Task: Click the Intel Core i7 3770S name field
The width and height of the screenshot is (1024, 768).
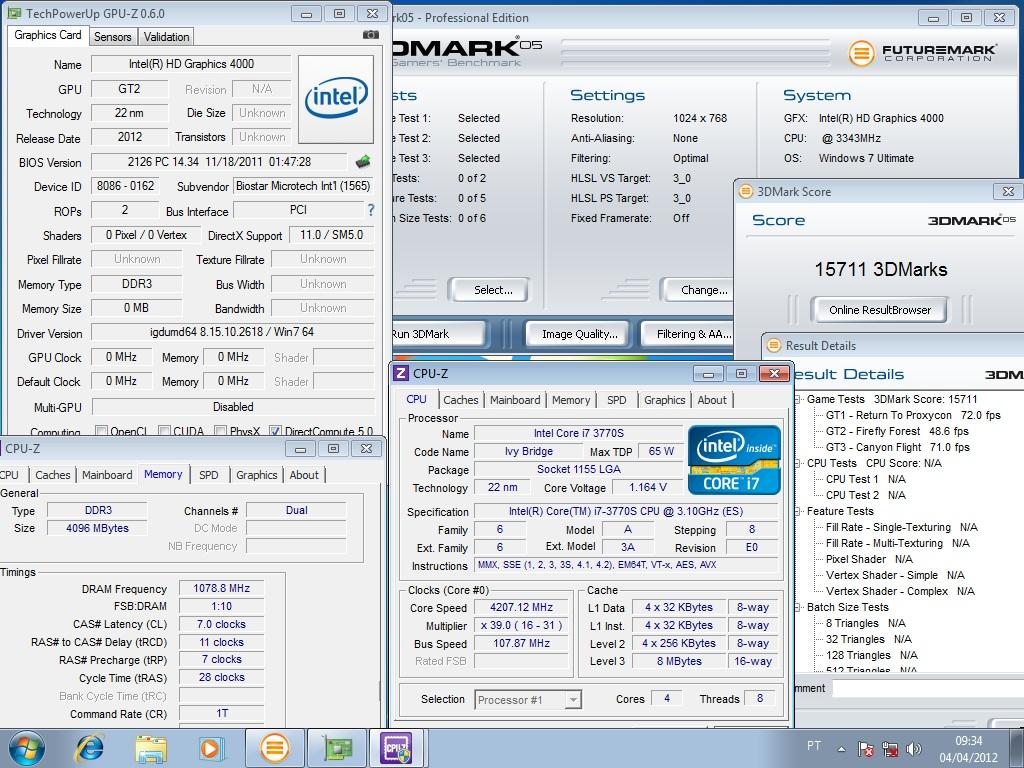Action: [x=578, y=434]
